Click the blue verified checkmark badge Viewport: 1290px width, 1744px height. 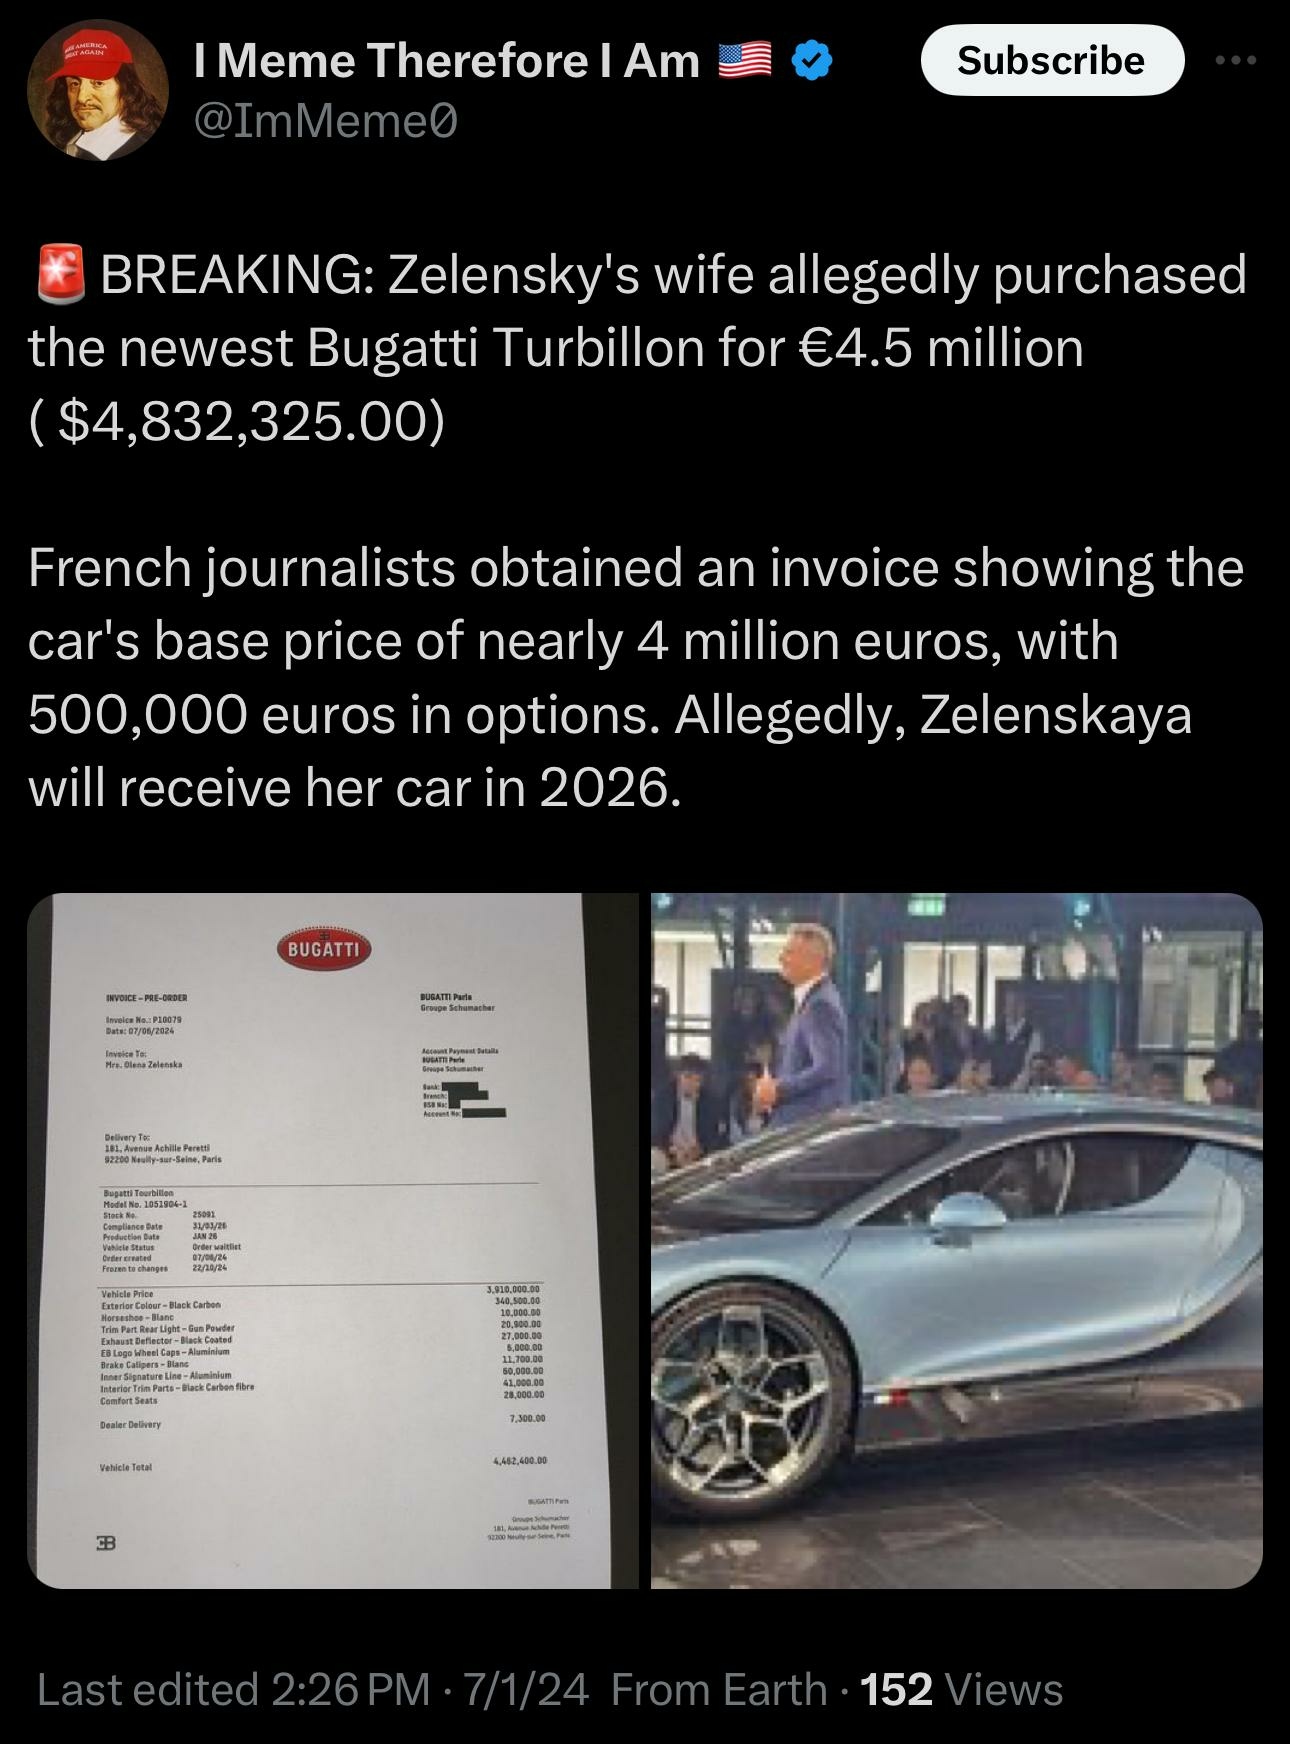(812, 62)
